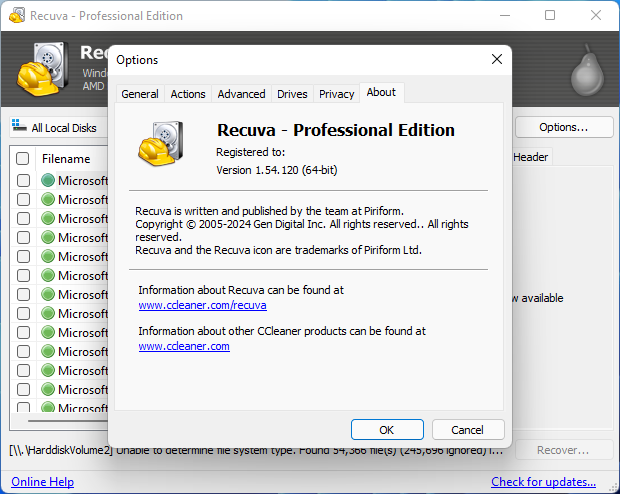Click the Recuva hard-hat logo in About tab
The image size is (620, 494).
point(161,143)
